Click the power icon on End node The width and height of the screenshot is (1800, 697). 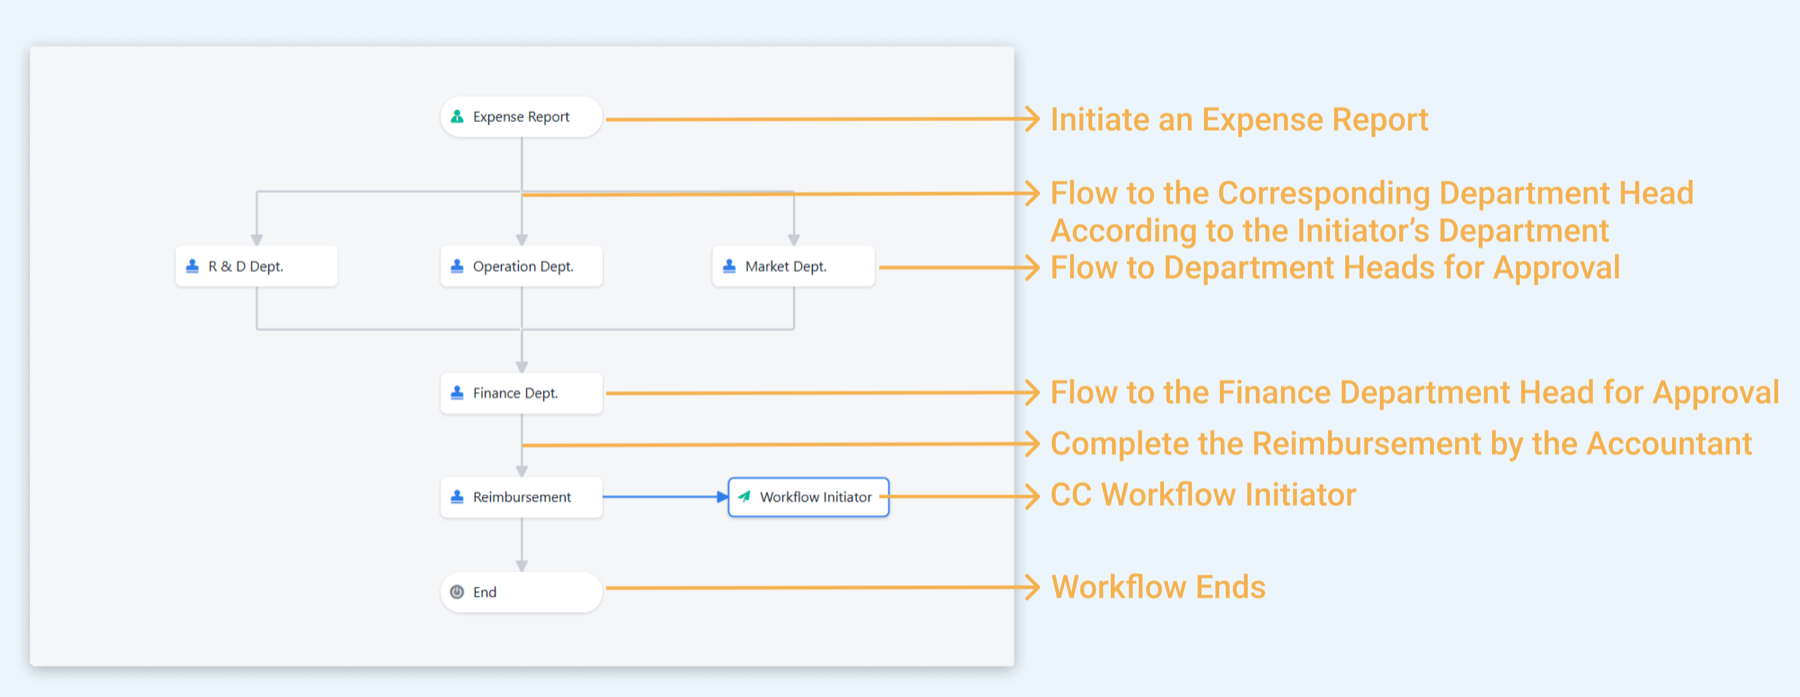tap(457, 592)
